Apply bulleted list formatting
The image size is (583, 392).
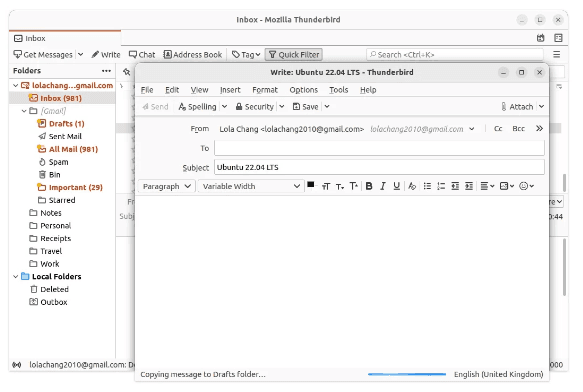tap(427, 186)
